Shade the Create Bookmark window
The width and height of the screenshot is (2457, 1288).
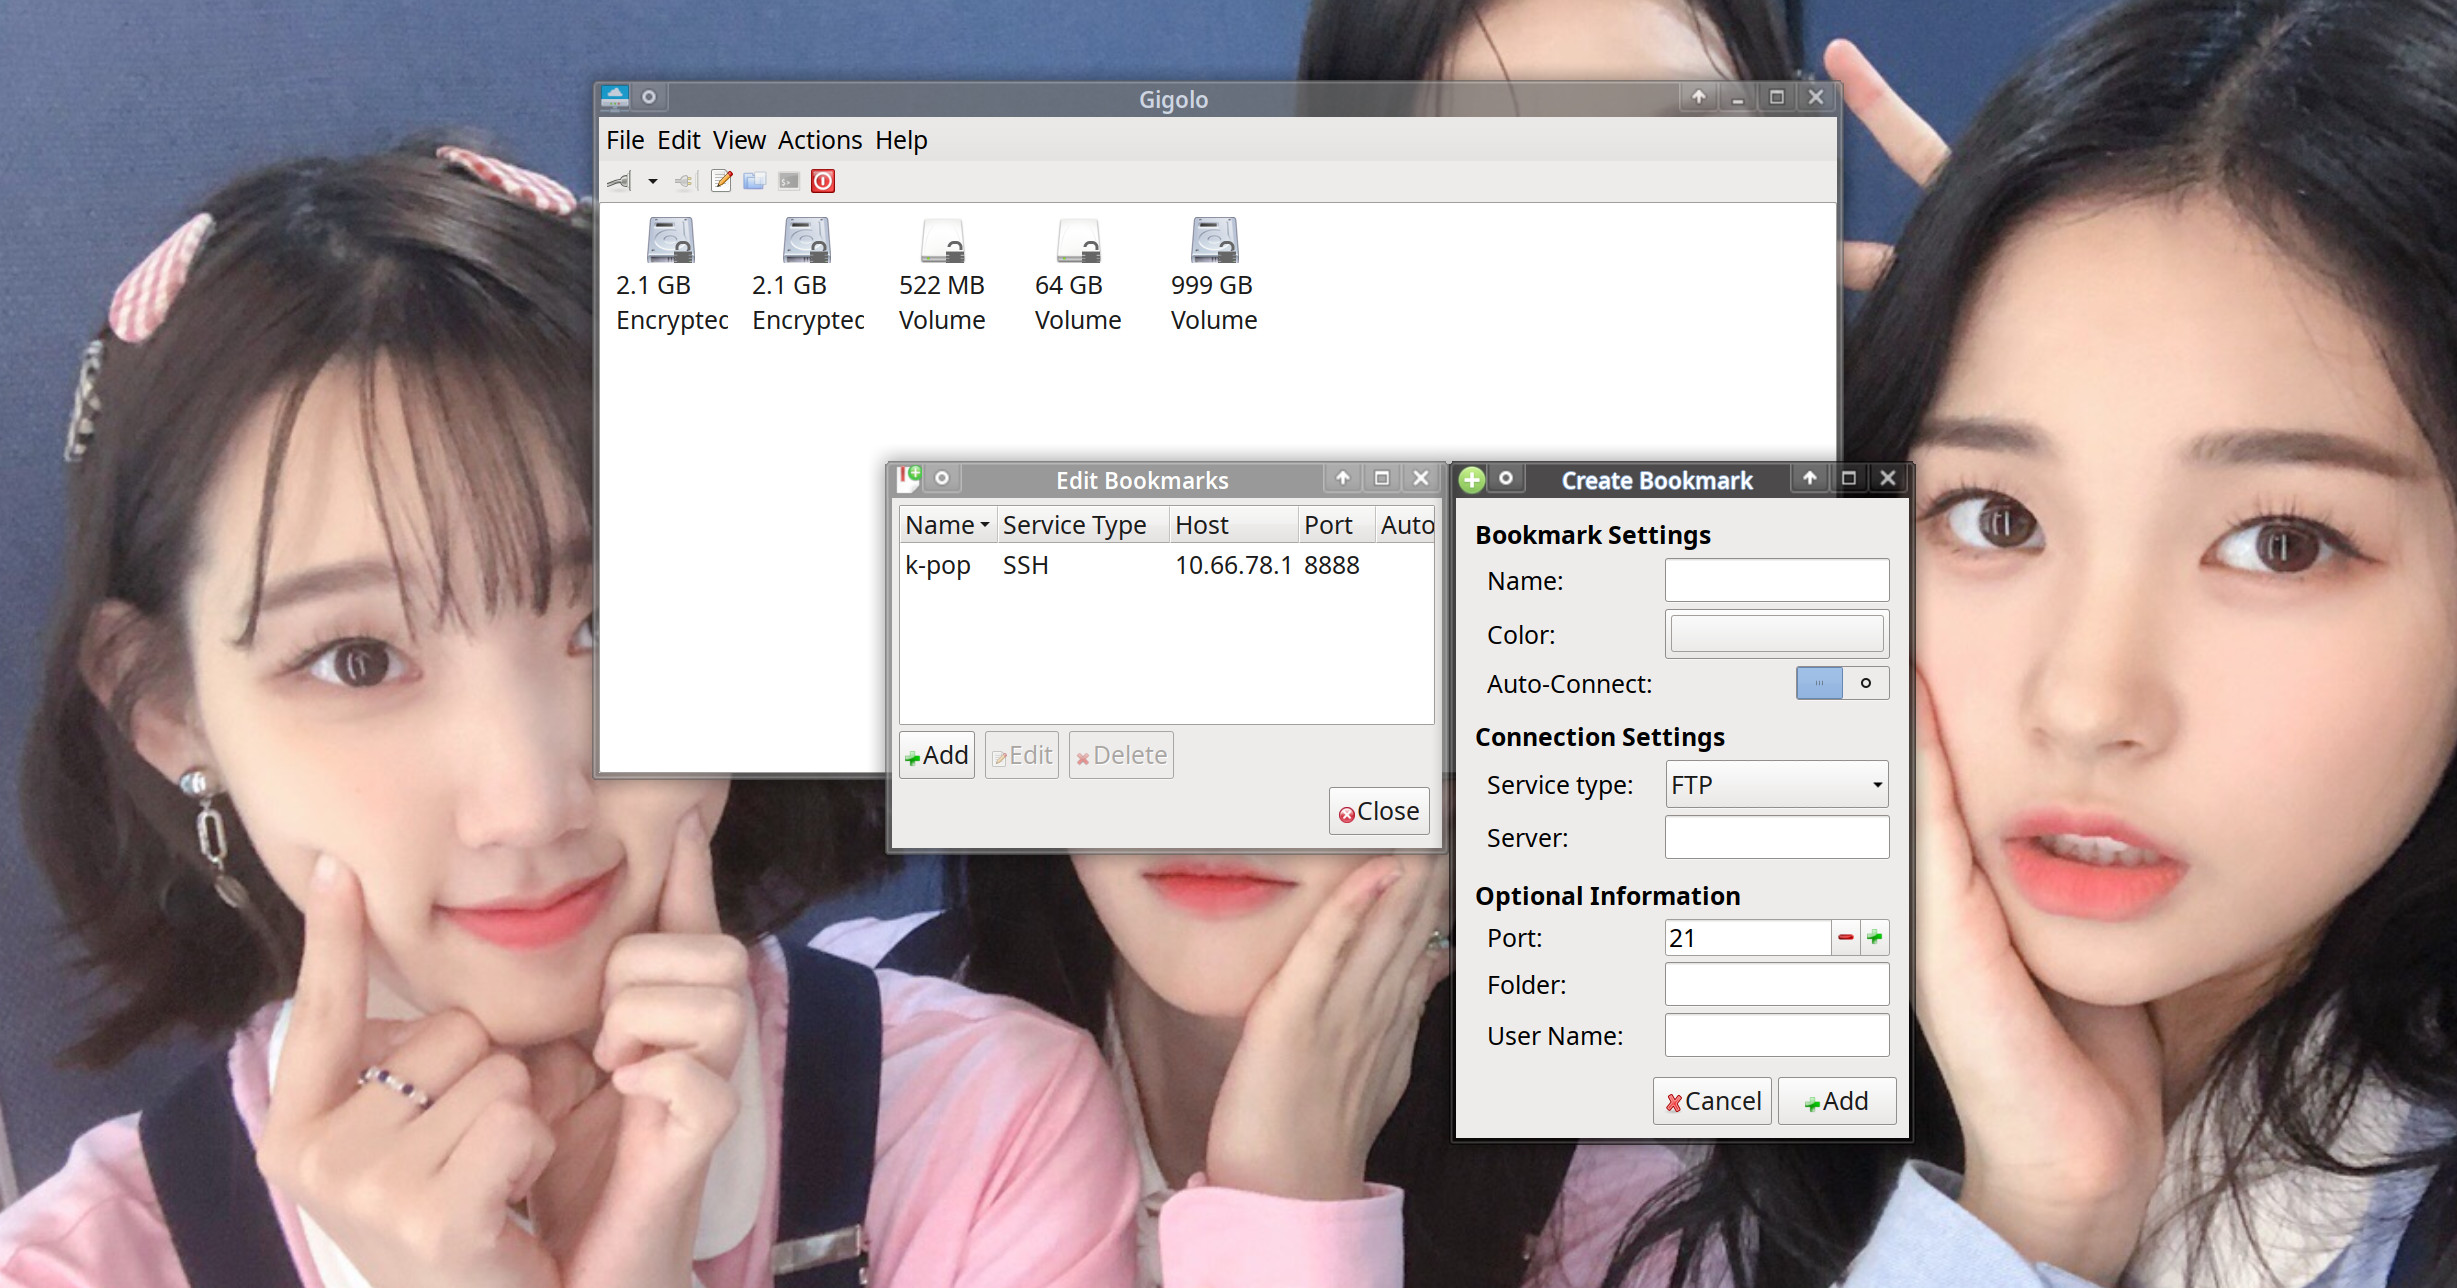click(x=1810, y=478)
